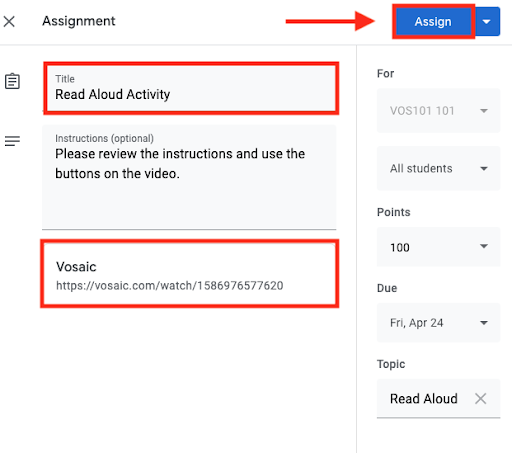The height and width of the screenshot is (453, 512).
Task: Click the Assign button
Action: pos(433,22)
